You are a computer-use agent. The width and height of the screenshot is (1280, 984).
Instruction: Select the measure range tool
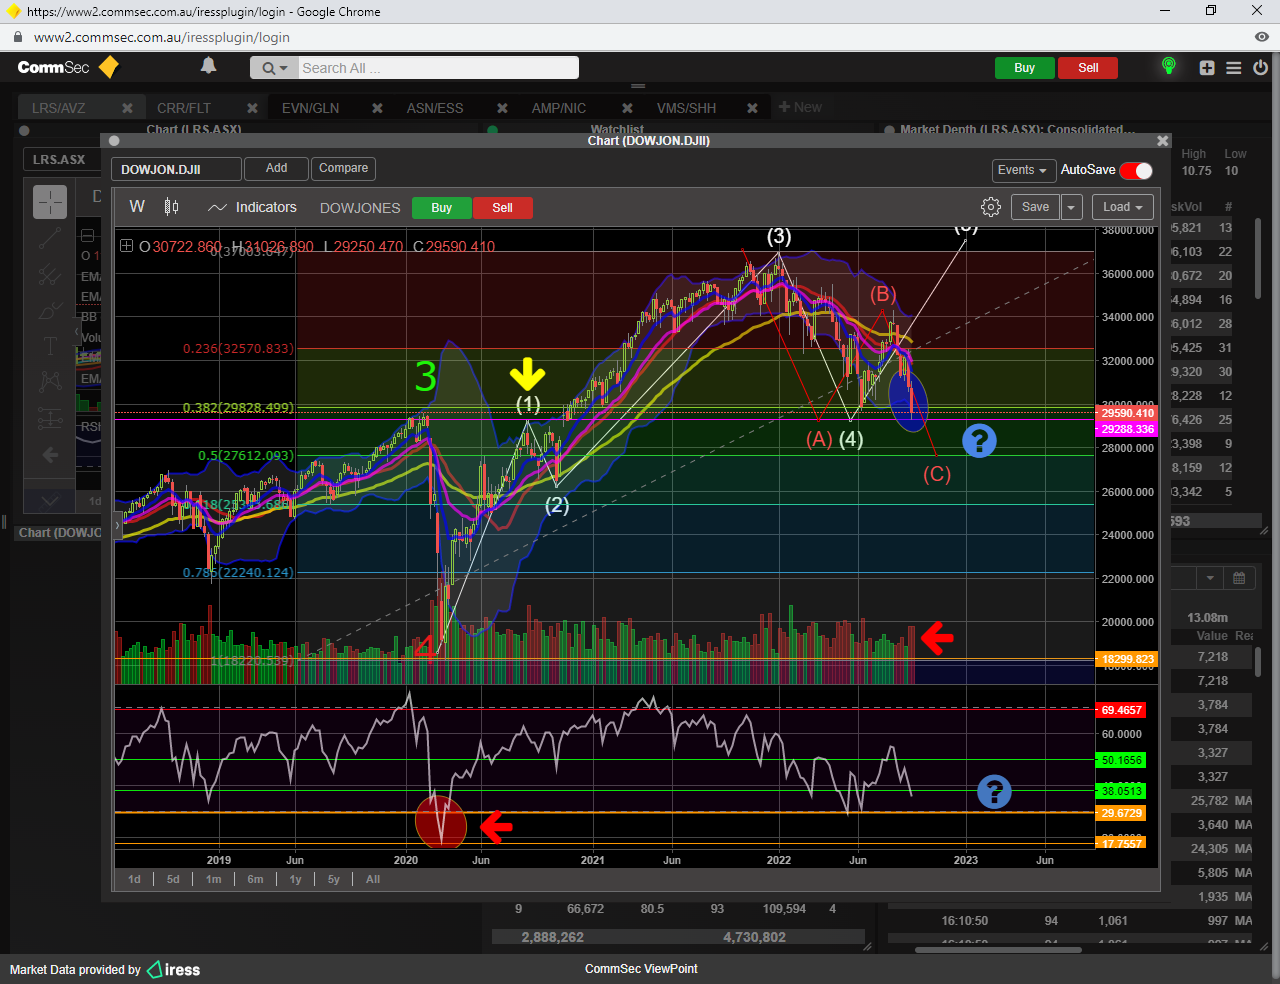(x=50, y=419)
